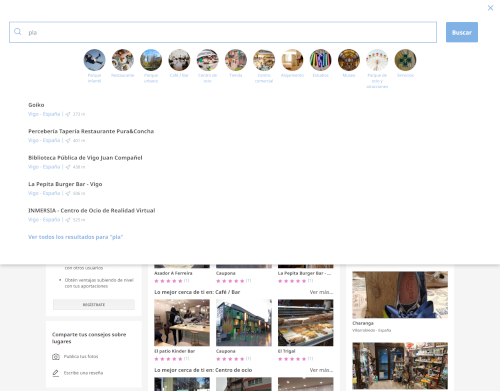Click Vigo - España under Biblioteca Pública
This screenshot has width=500, height=391.
pyautogui.click(x=44, y=167)
